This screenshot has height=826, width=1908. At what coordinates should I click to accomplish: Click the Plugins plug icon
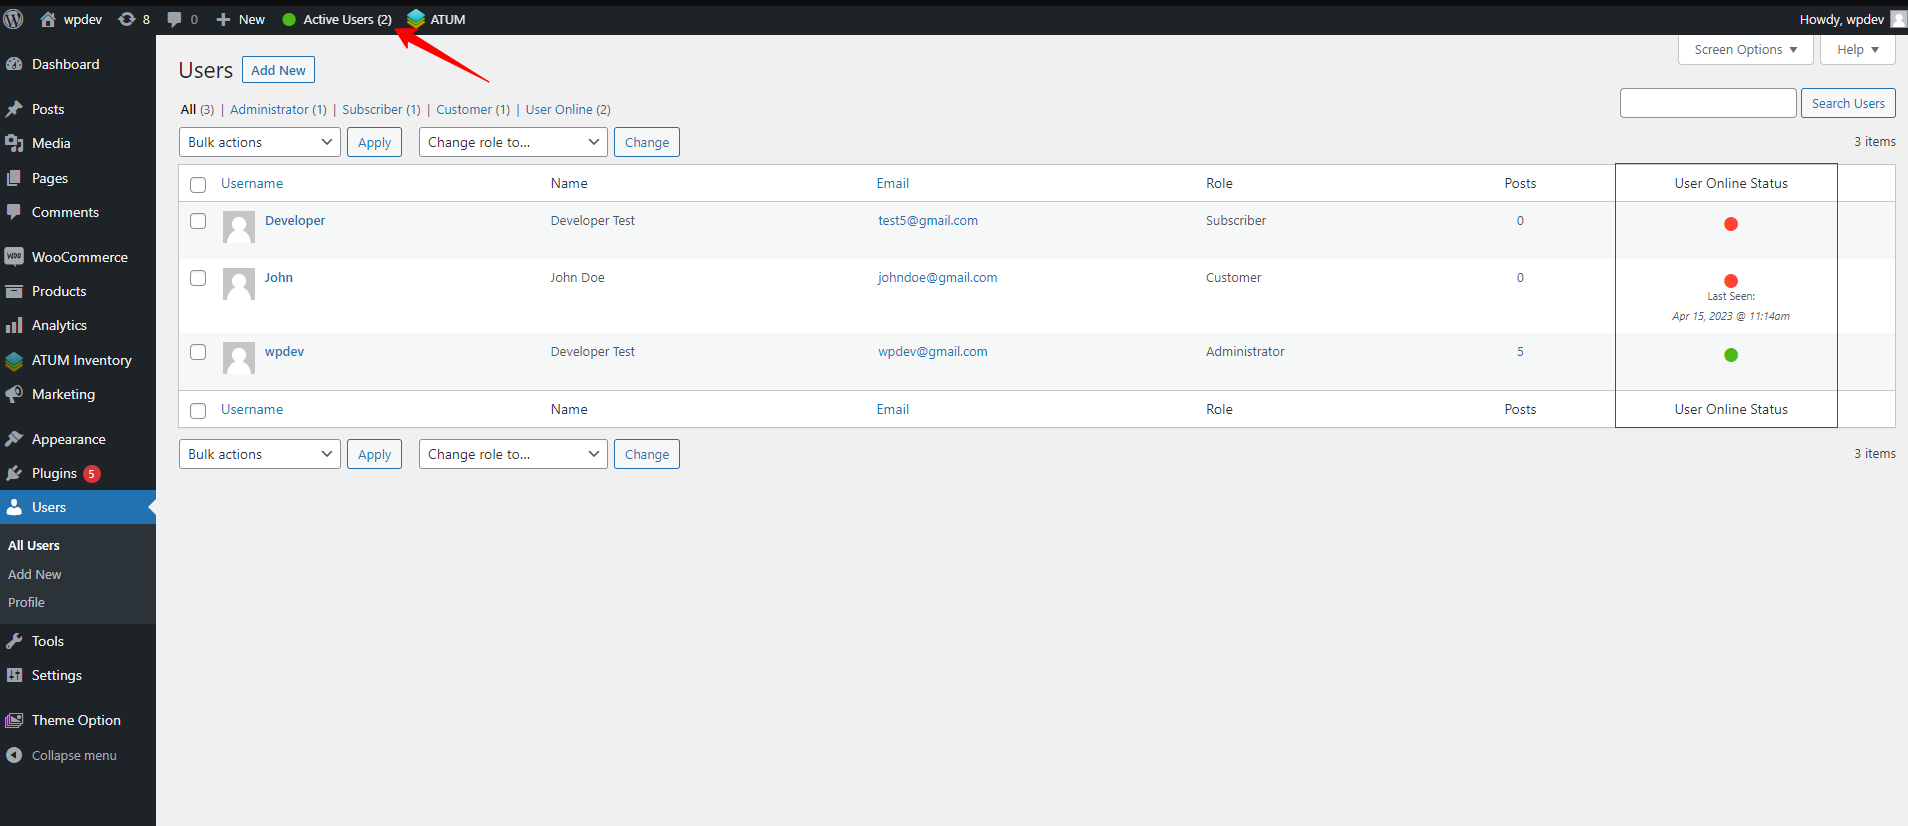tap(14, 473)
